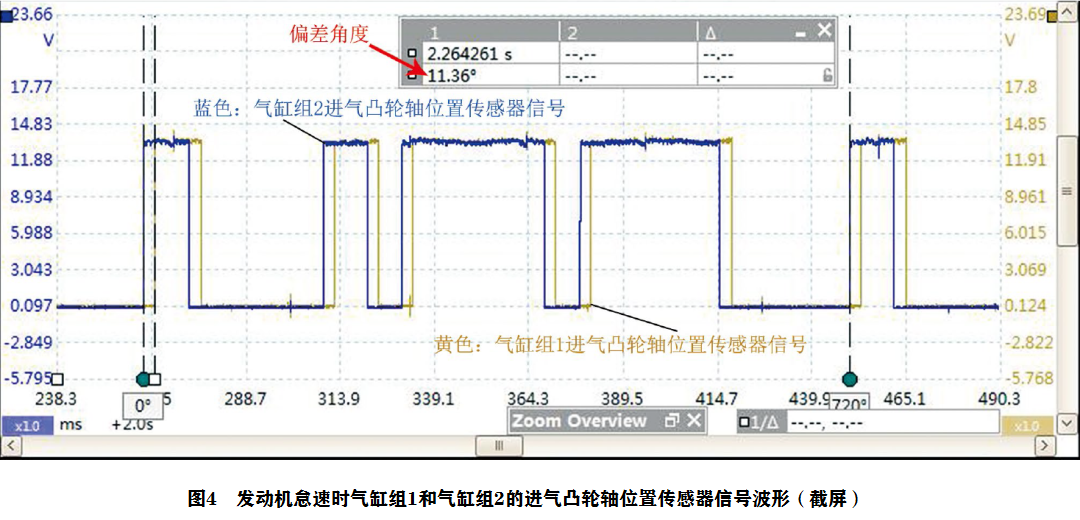1080x520 pixels.
Task: Click the 490.3 time axis value
Action: pyautogui.click(x=997, y=398)
